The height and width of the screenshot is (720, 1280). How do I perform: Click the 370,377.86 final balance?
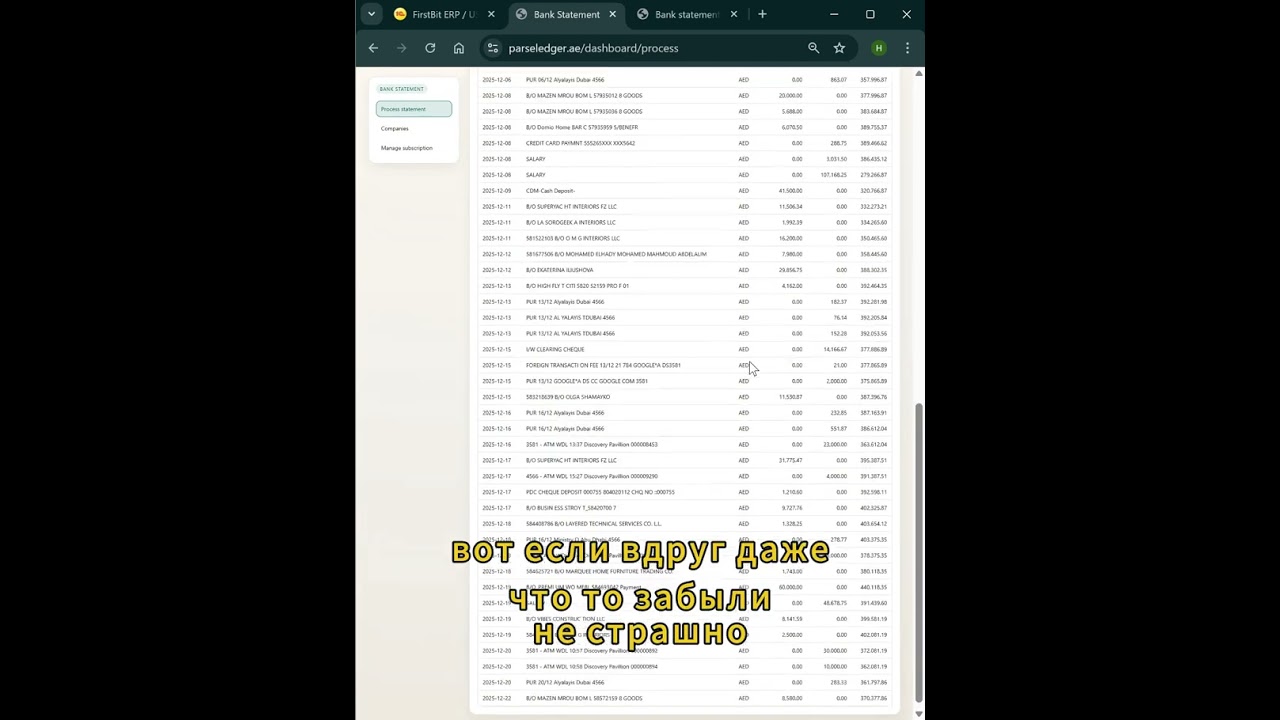tap(873, 698)
